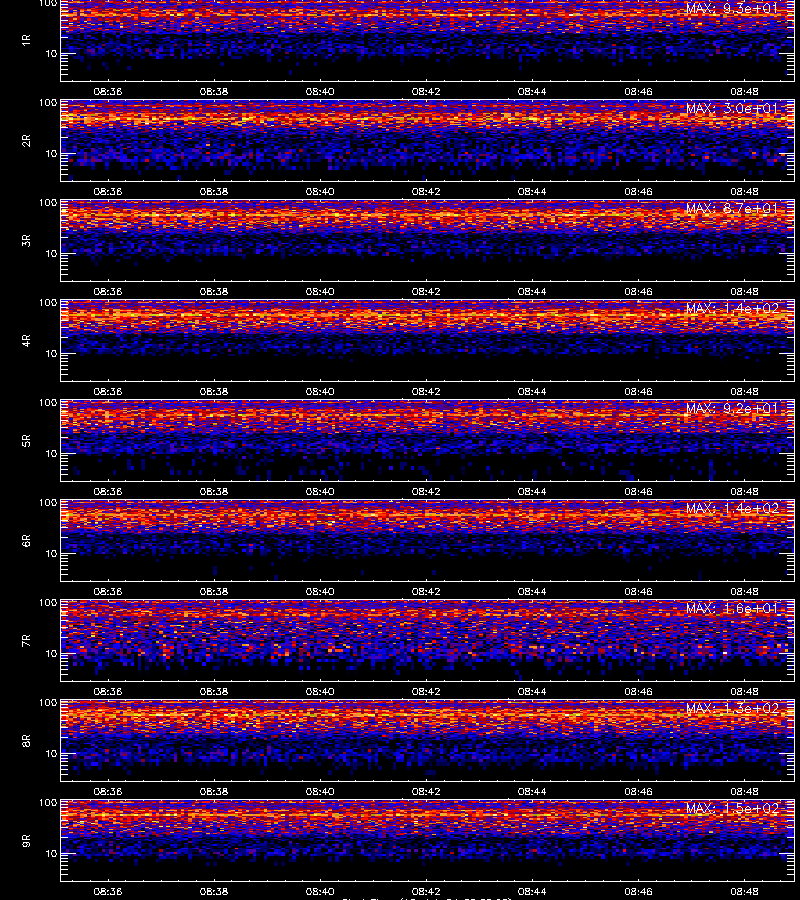800x900 pixels.
Task: Click the 100 y-axis label of panel 8R
Action: [48, 703]
